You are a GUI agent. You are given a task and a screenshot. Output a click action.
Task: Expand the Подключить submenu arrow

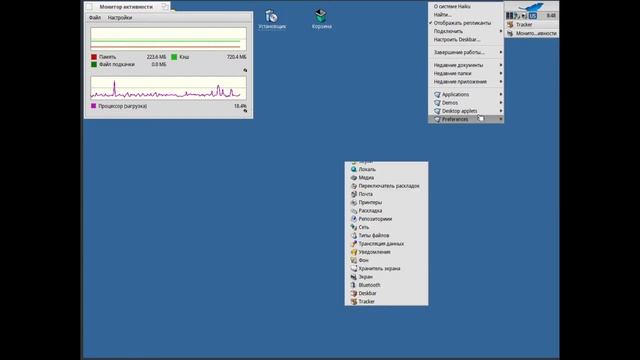pyautogui.click(x=500, y=31)
